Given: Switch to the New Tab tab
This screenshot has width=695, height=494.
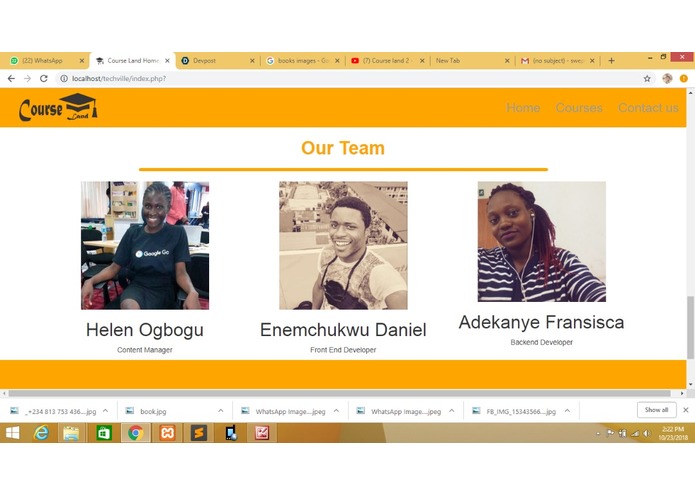Looking at the screenshot, I should click(x=472, y=61).
